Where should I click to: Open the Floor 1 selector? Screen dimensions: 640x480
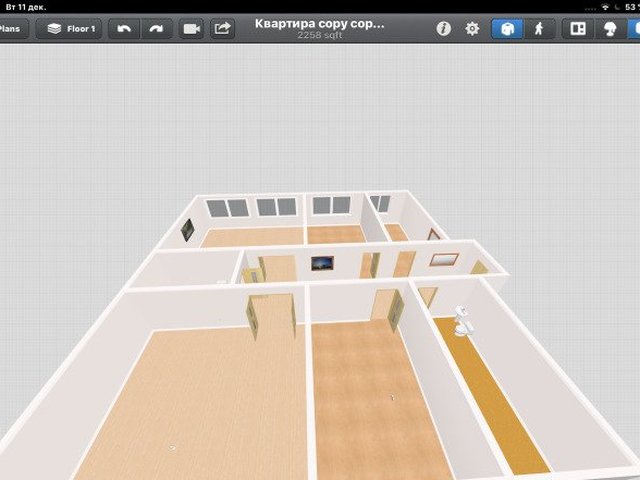click(x=69, y=29)
